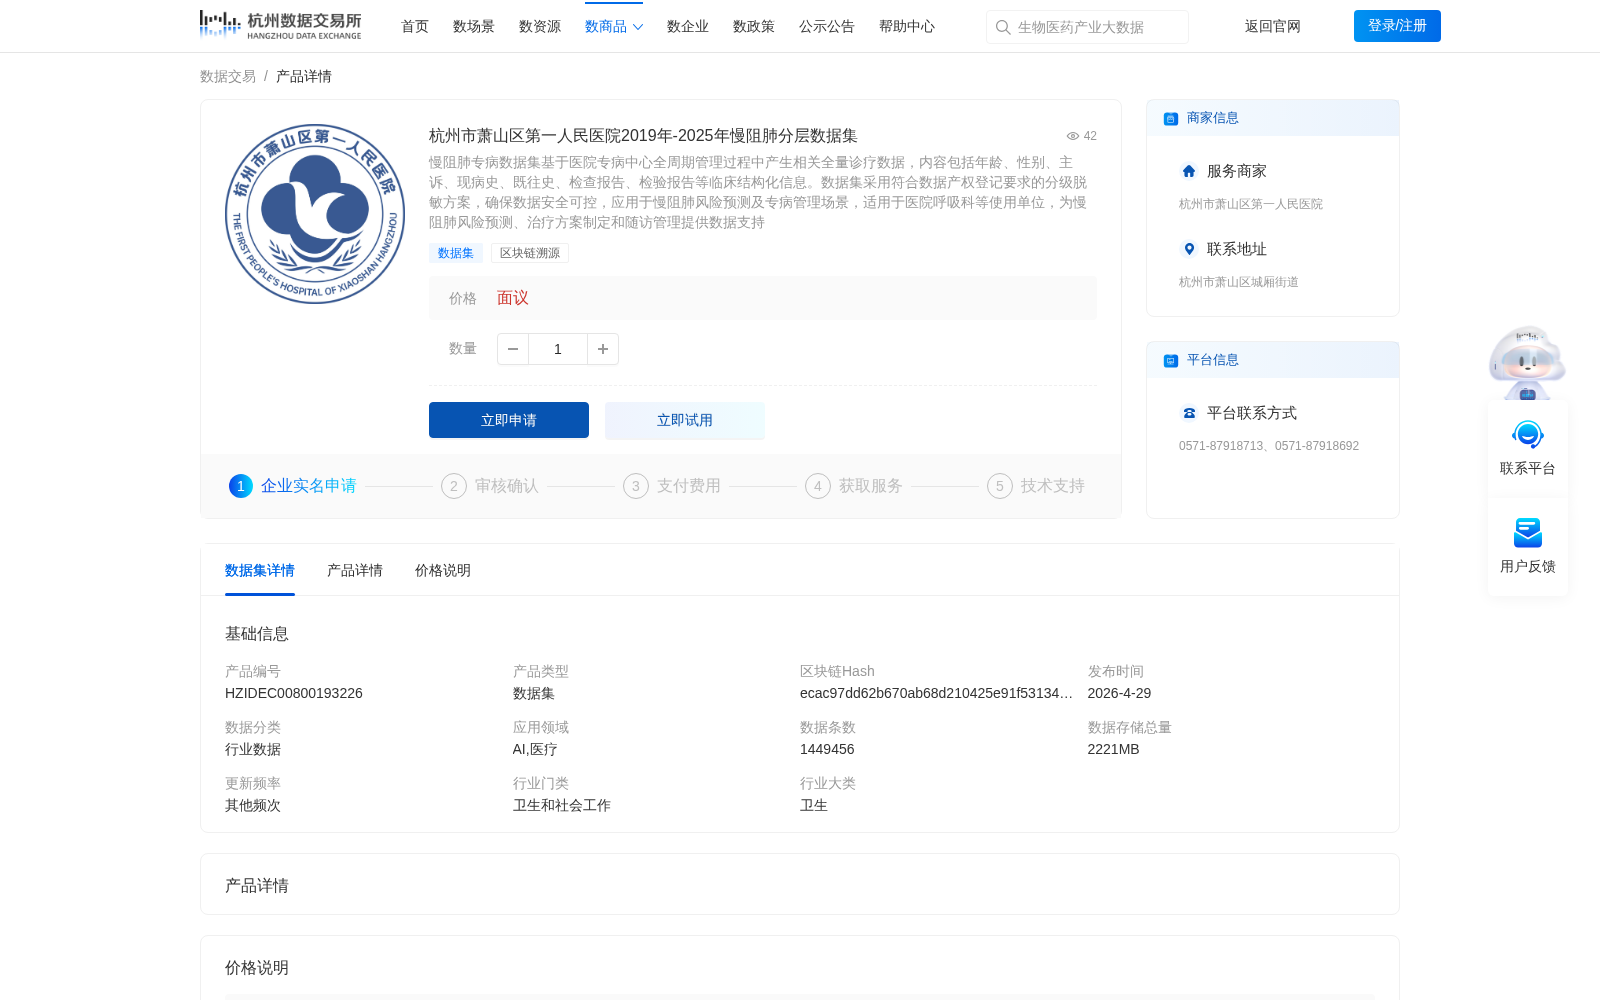Click the Hangzhou Data Exchange logo
The width and height of the screenshot is (1600, 1000).
tap(281, 25)
